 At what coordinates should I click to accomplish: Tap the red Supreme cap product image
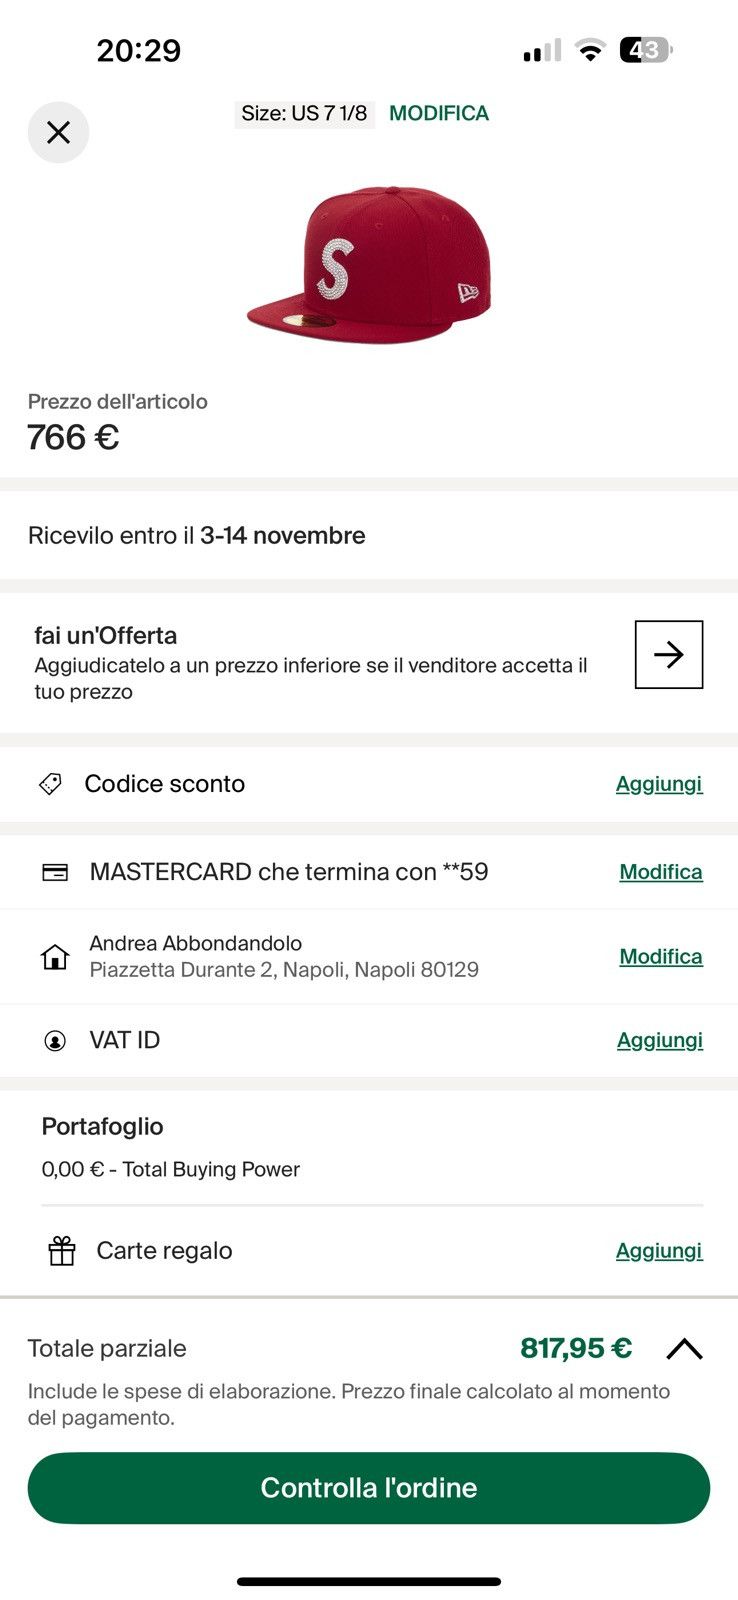tap(369, 265)
